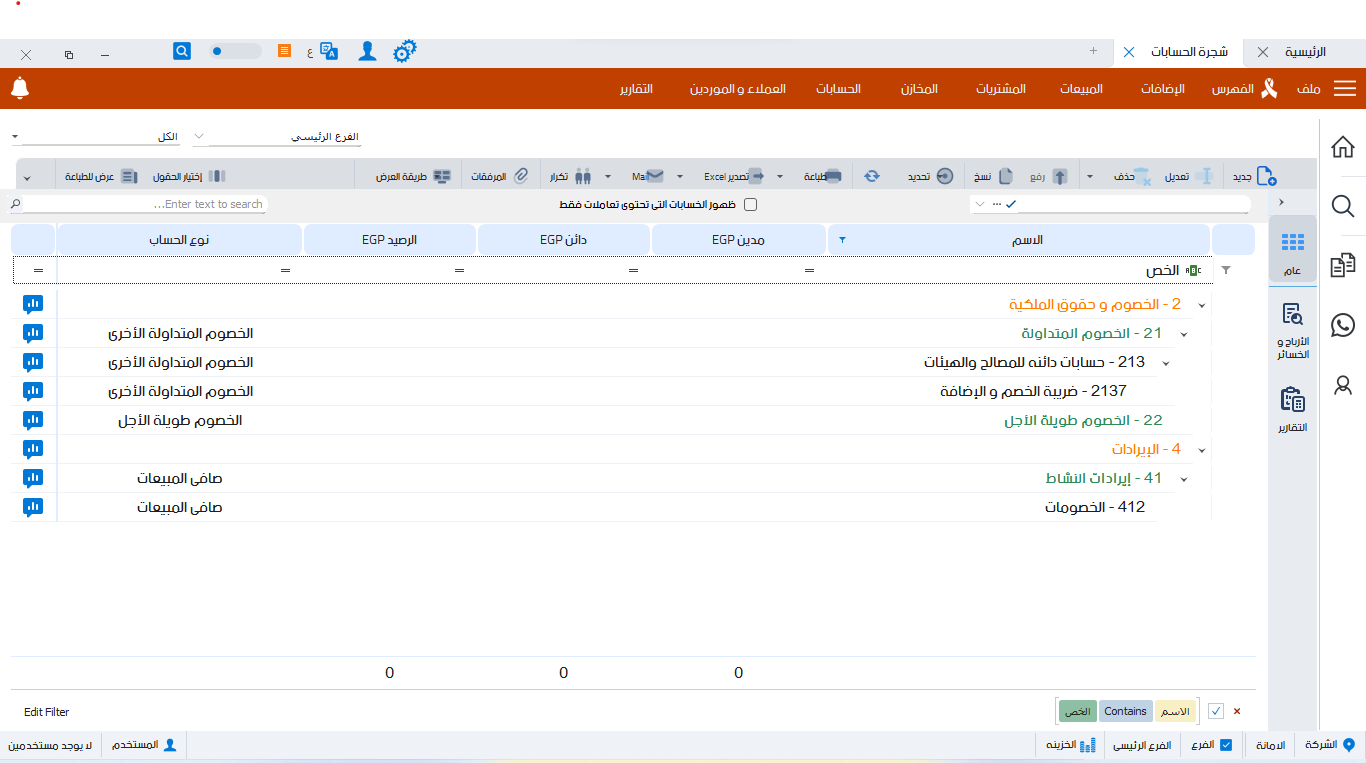This screenshot has height=763, width=1366.
Task: Collapse 213 - حسابات دائنه للمصالح node
Action: click(x=1165, y=363)
